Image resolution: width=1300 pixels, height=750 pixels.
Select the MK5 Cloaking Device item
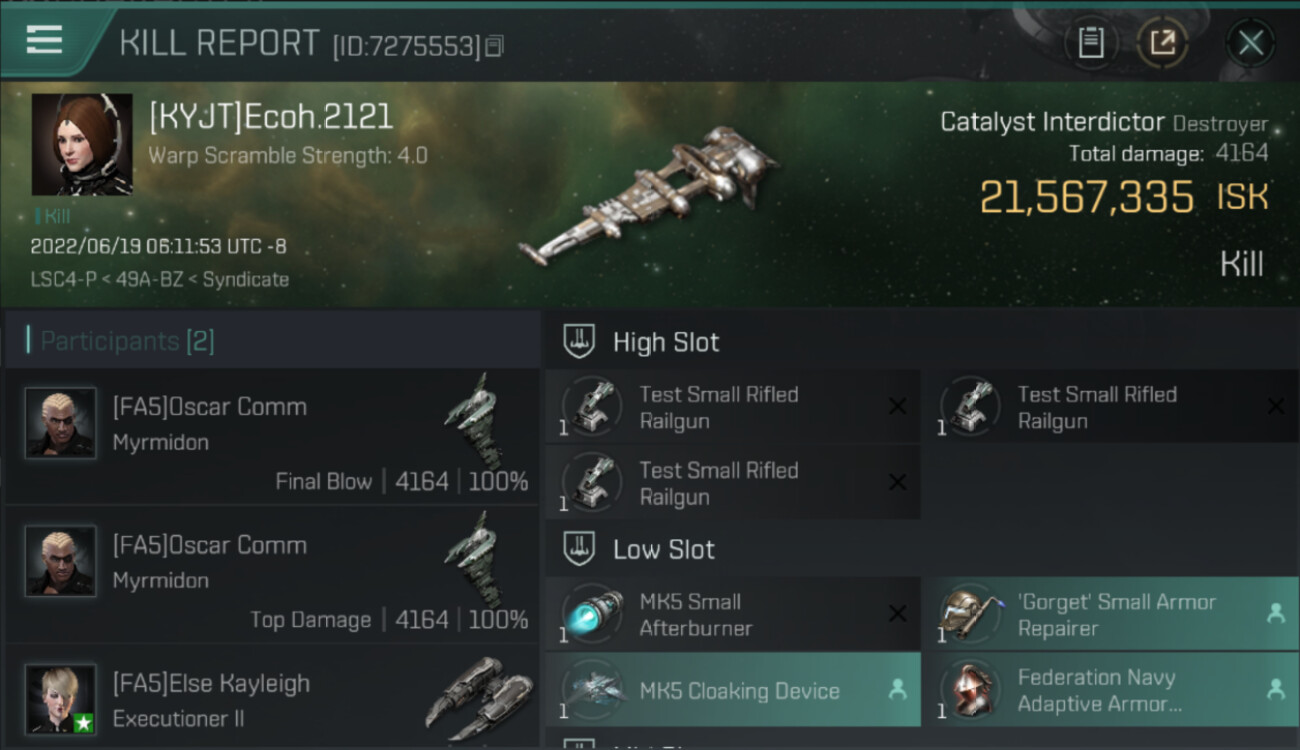click(732, 690)
